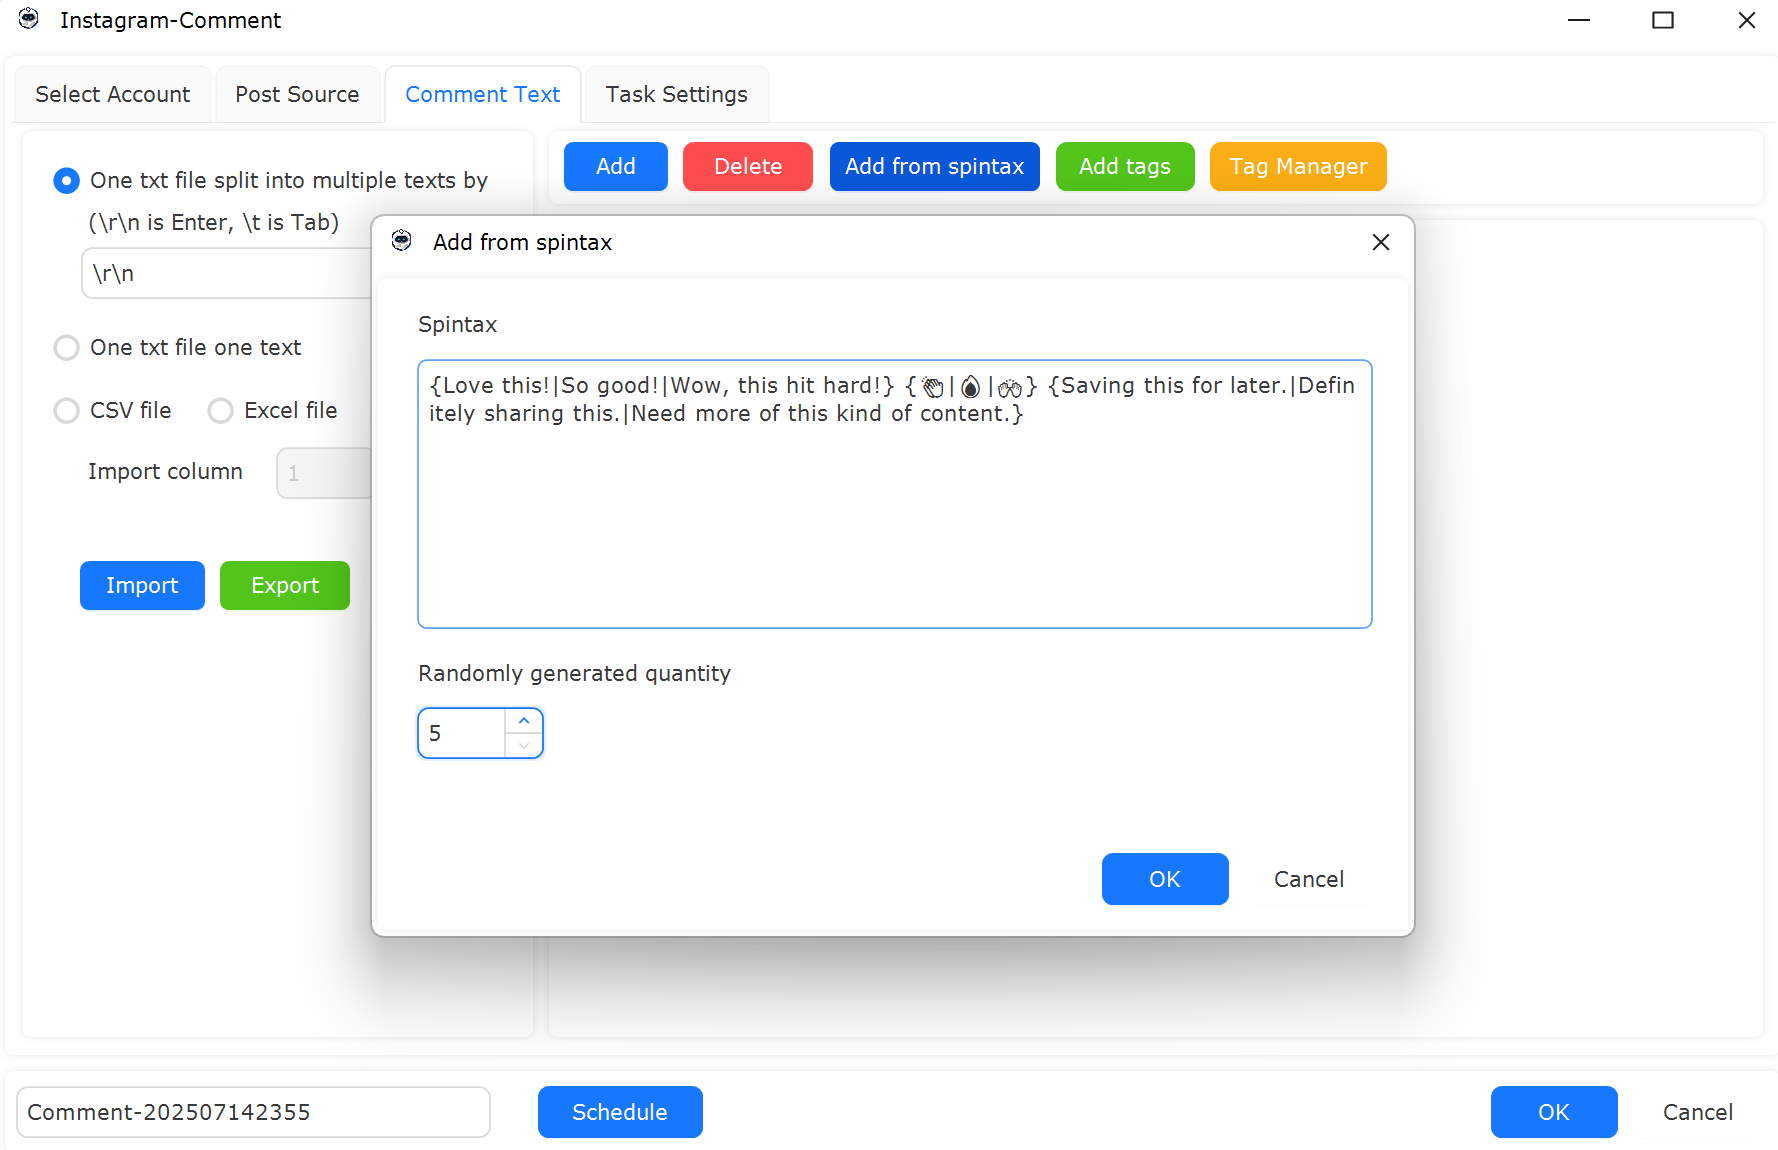Decrease randomly generated quantity with down arrow
Screen dimensions: 1778x1150
(x=524, y=746)
